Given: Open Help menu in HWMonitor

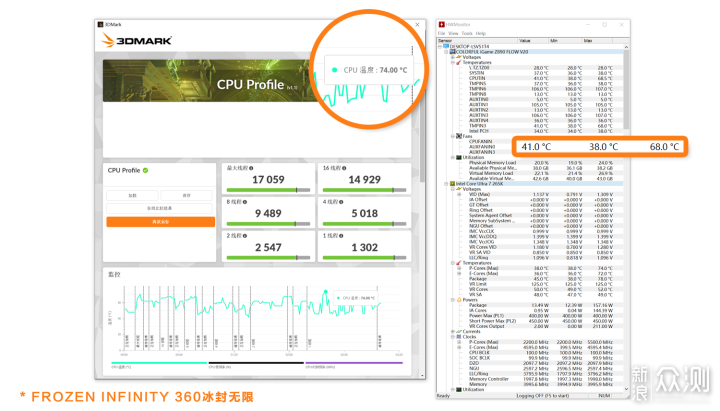Looking at the screenshot, I should [481, 34].
